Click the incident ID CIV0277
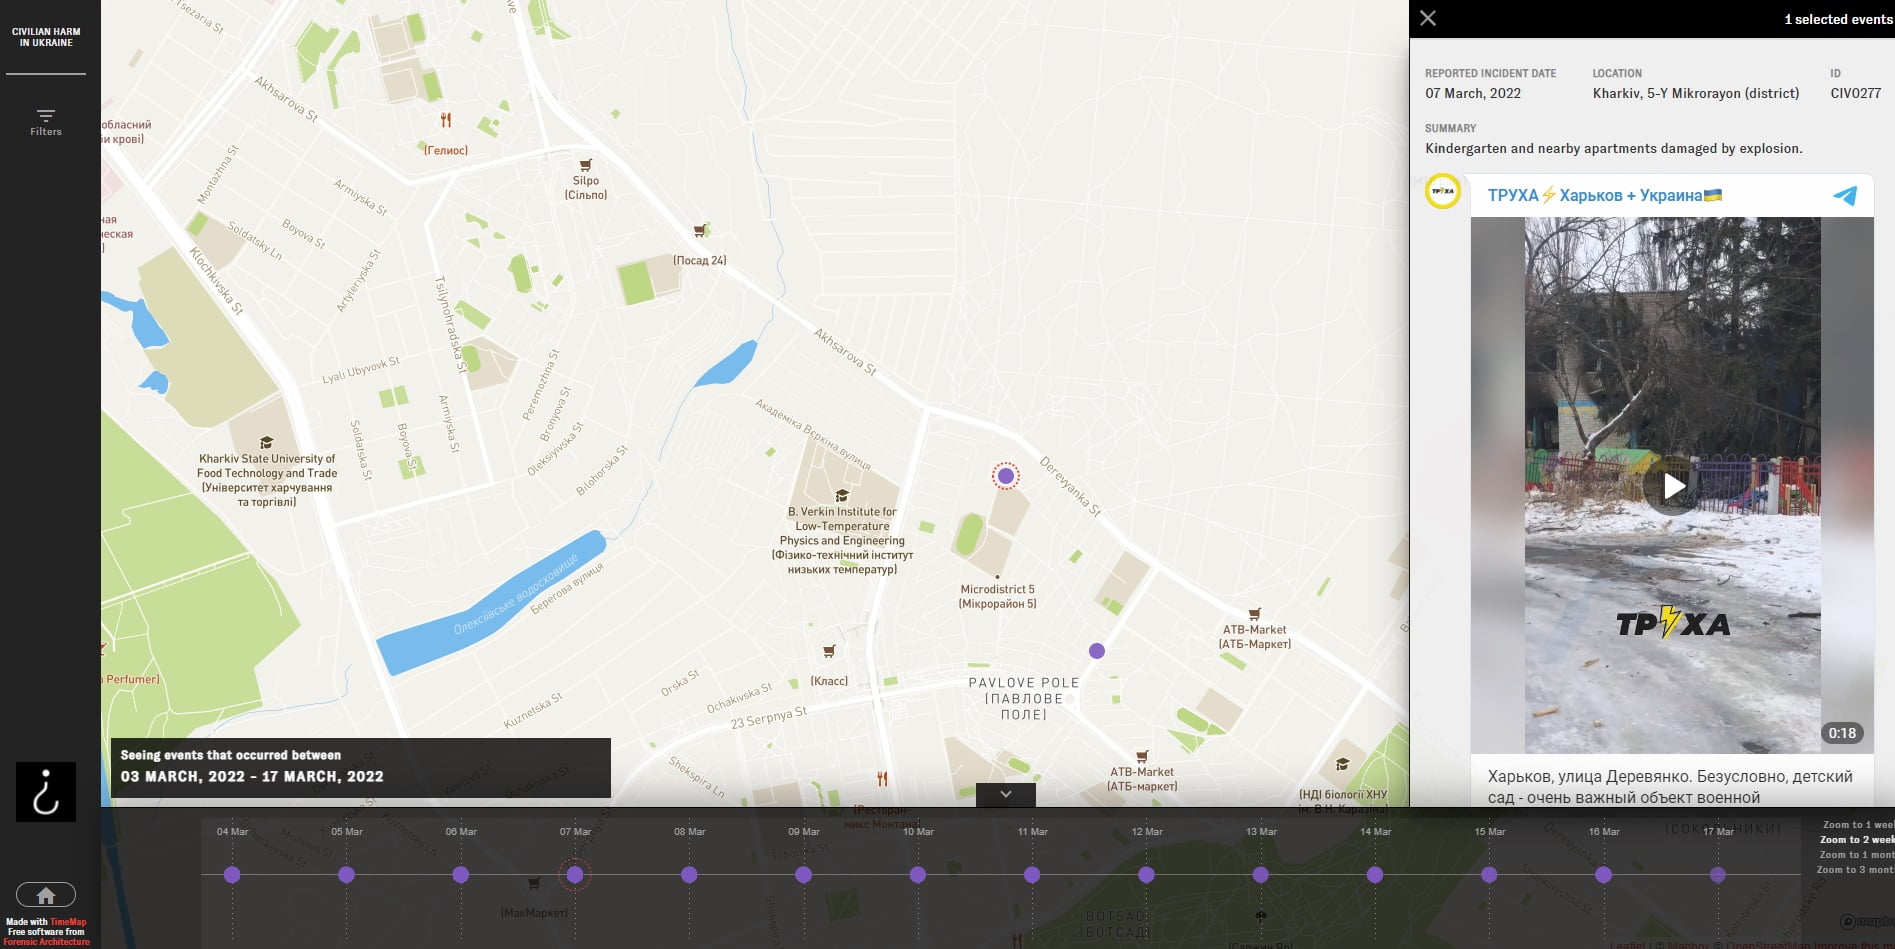Viewport: 1895px width, 949px height. click(x=1856, y=93)
